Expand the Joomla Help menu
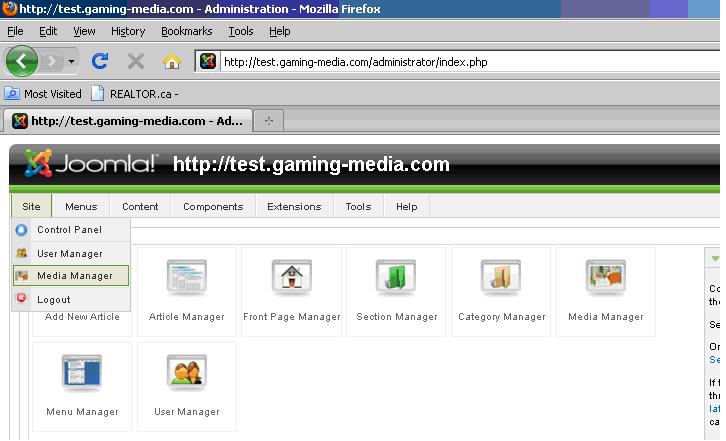Image resolution: width=726 pixels, height=441 pixels. [x=407, y=206]
